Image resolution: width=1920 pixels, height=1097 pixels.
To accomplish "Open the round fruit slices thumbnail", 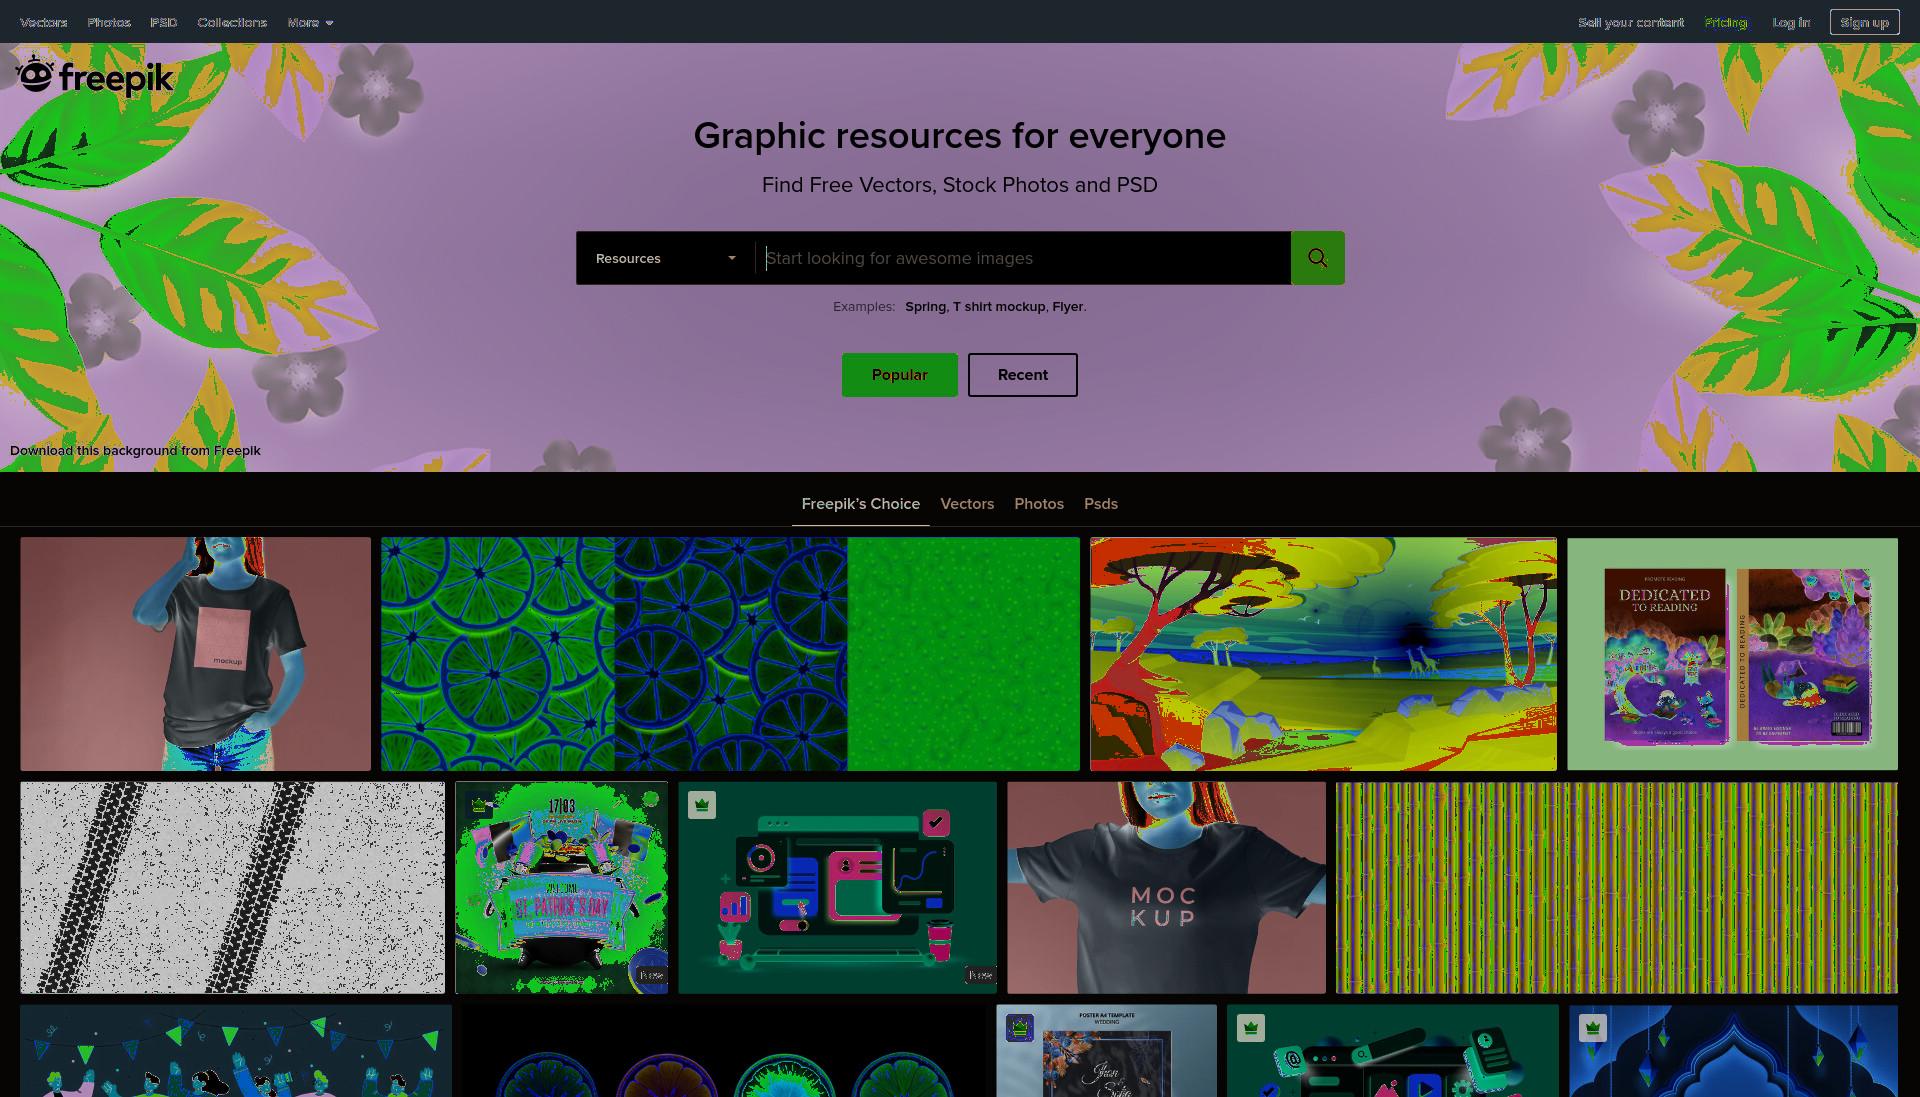I will (x=724, y=1050).
